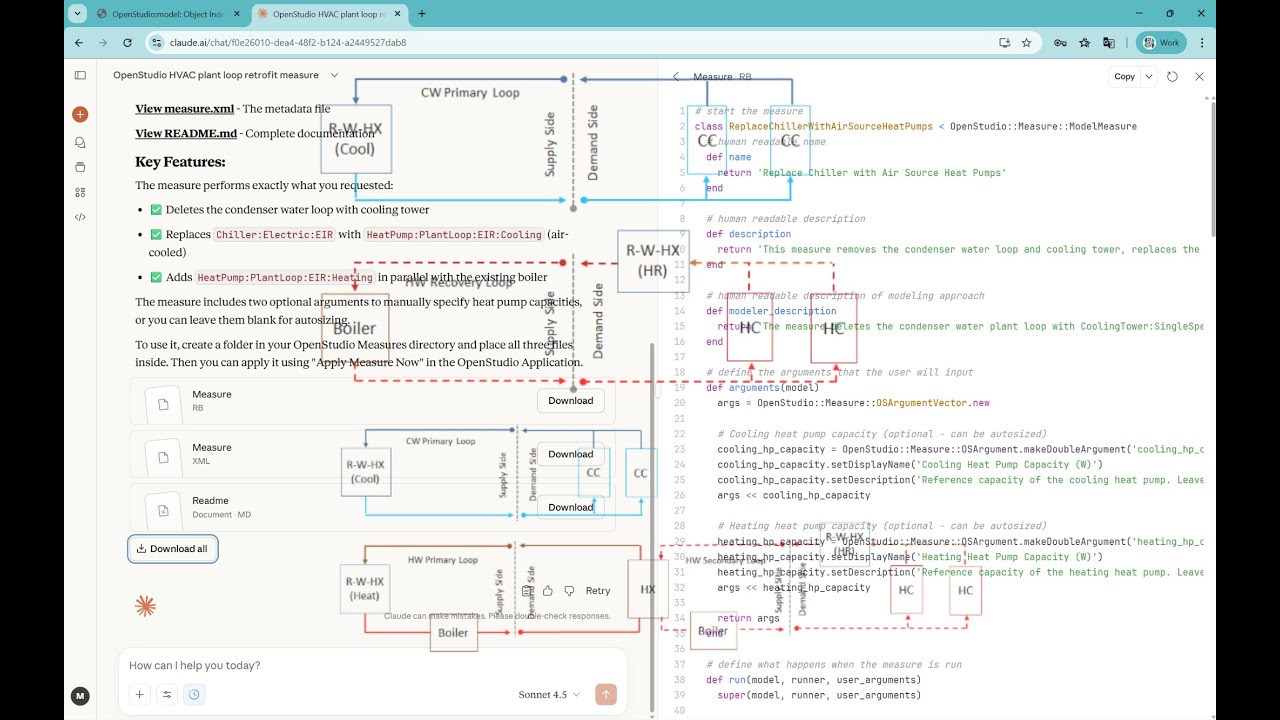1280x720 pixels.
Task: Open the Sonnet 4.5 model selector
Action: point(549,695)
